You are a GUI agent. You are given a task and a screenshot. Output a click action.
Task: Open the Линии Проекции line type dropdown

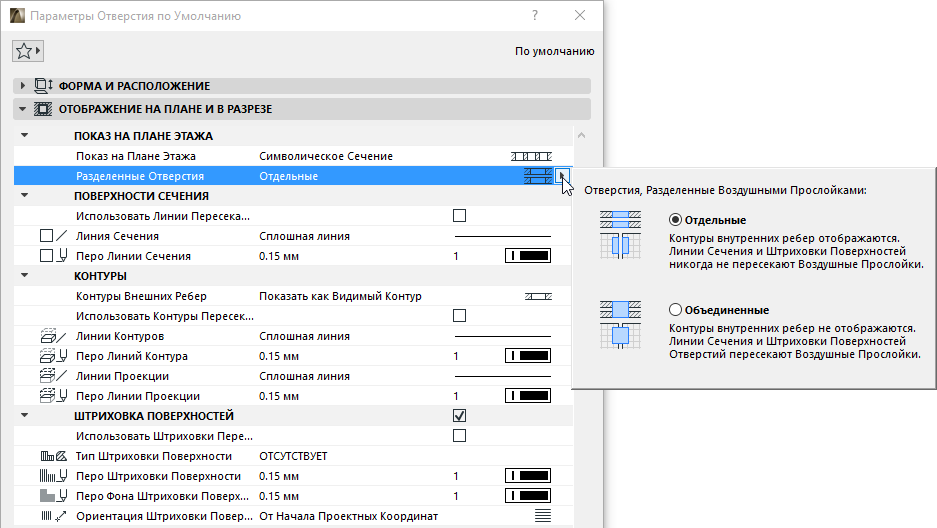[503, 376]
